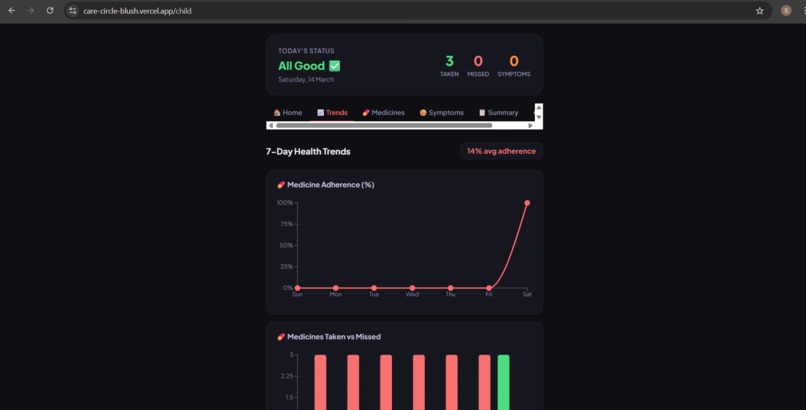This screenshot has width=806, height=410.
Task: Select the Trends tab
Action: click(332, 113)
